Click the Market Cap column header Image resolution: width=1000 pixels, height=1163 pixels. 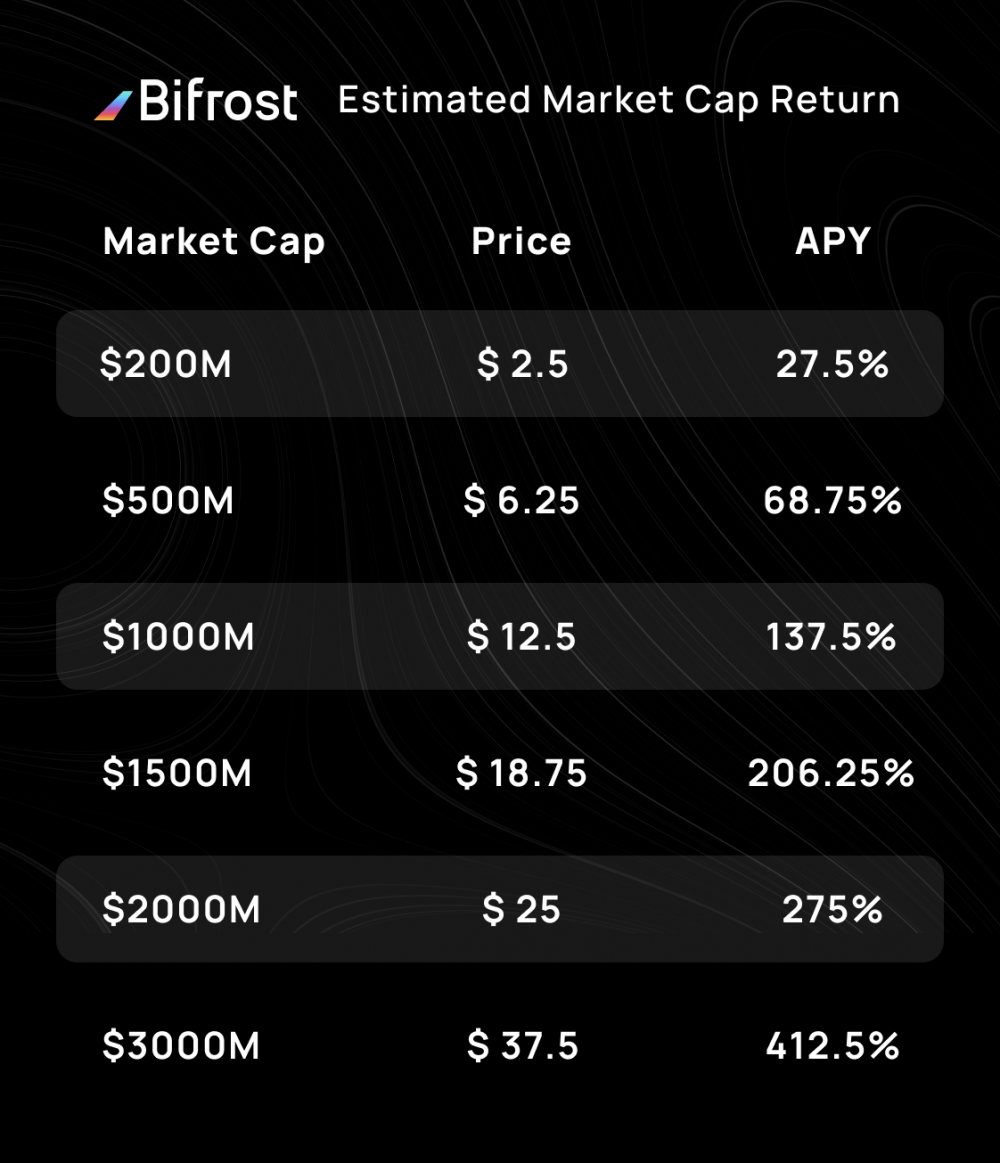point(214,243)
